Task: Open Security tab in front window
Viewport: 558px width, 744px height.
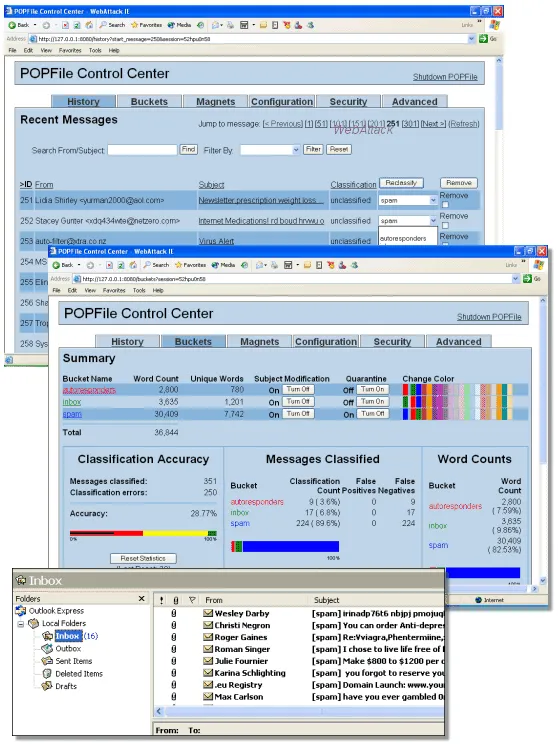Action: coord(392,342)
